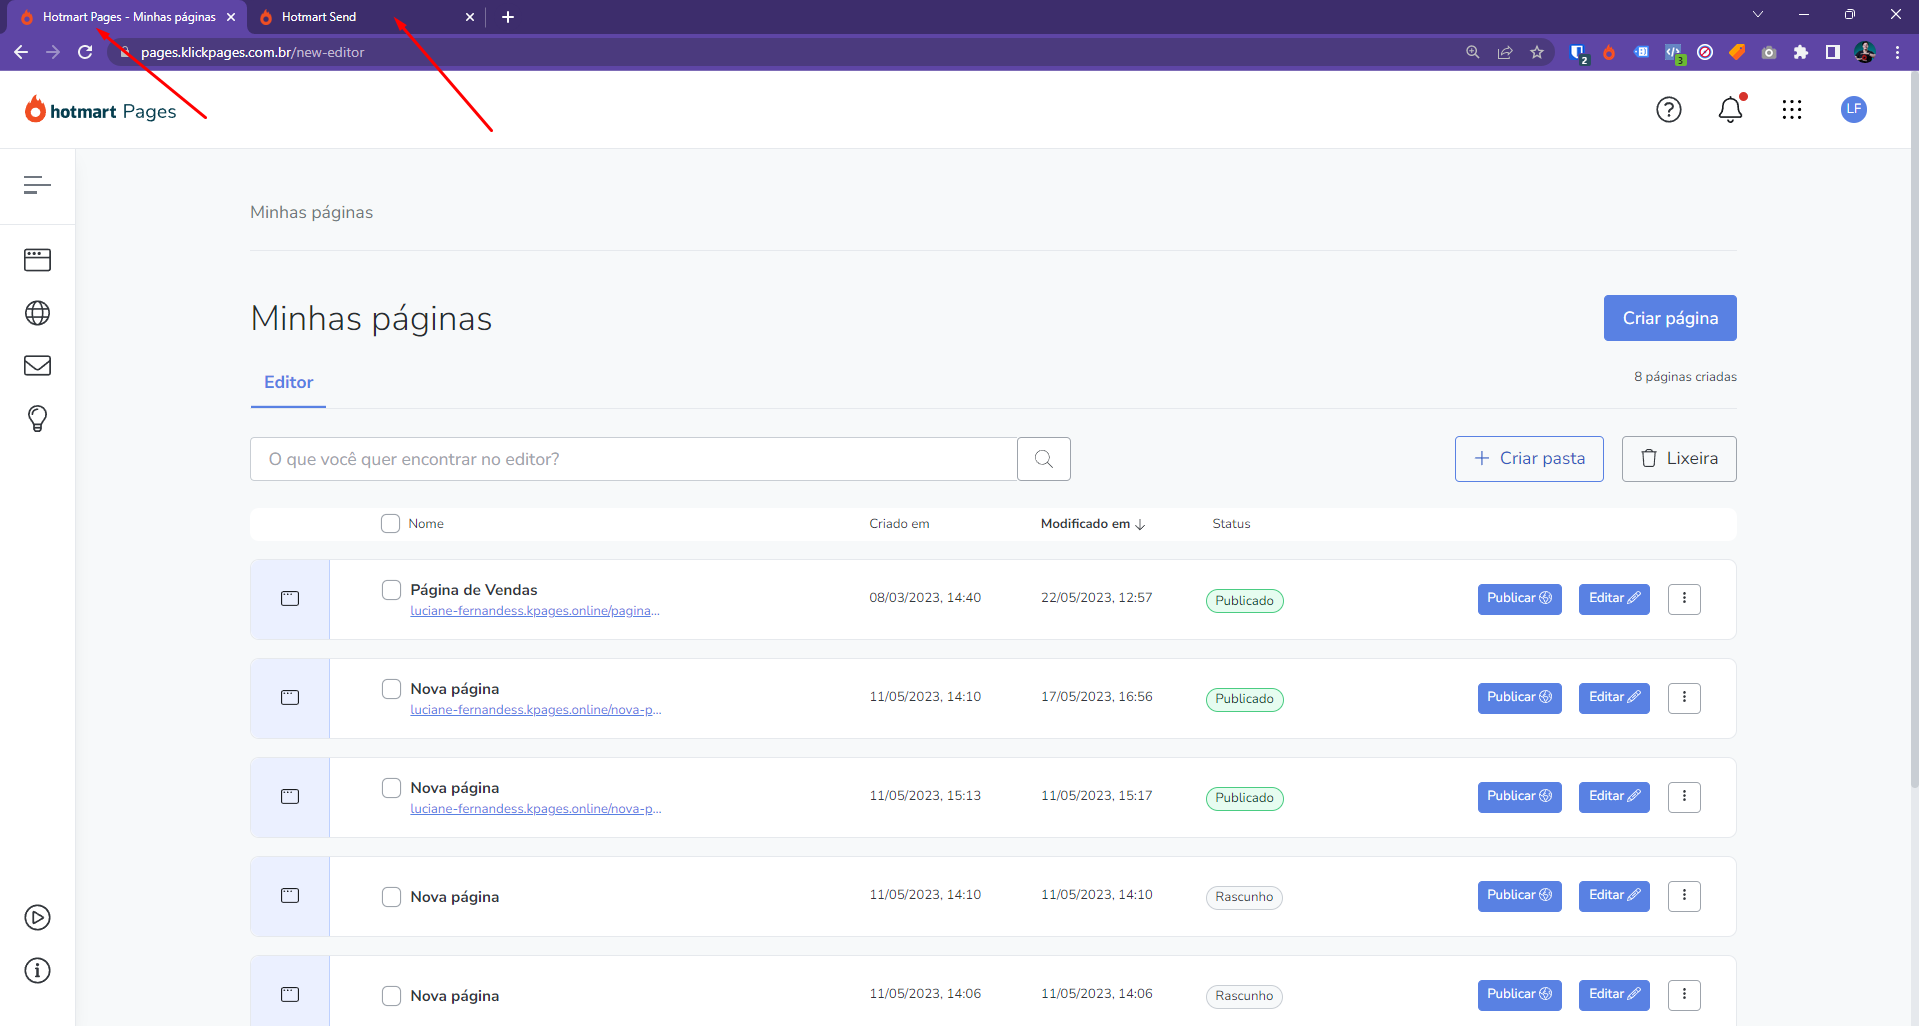Collapse the sidebar with the hamburger icon

point(37,185)
